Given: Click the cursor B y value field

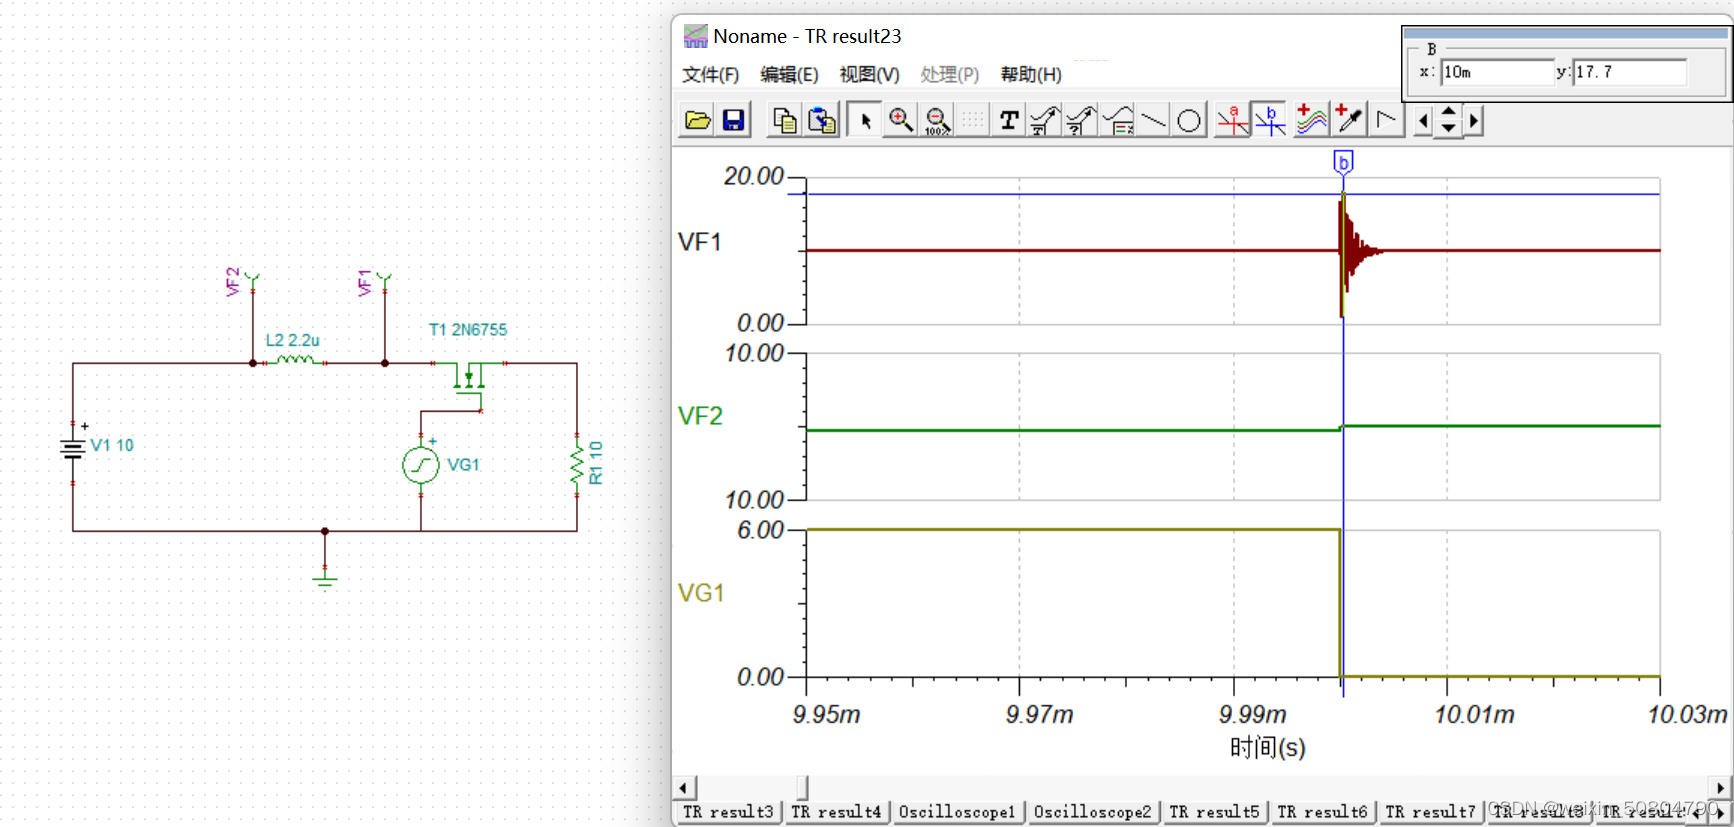Looking at the screenshot, I should [x=1629, y=72].
